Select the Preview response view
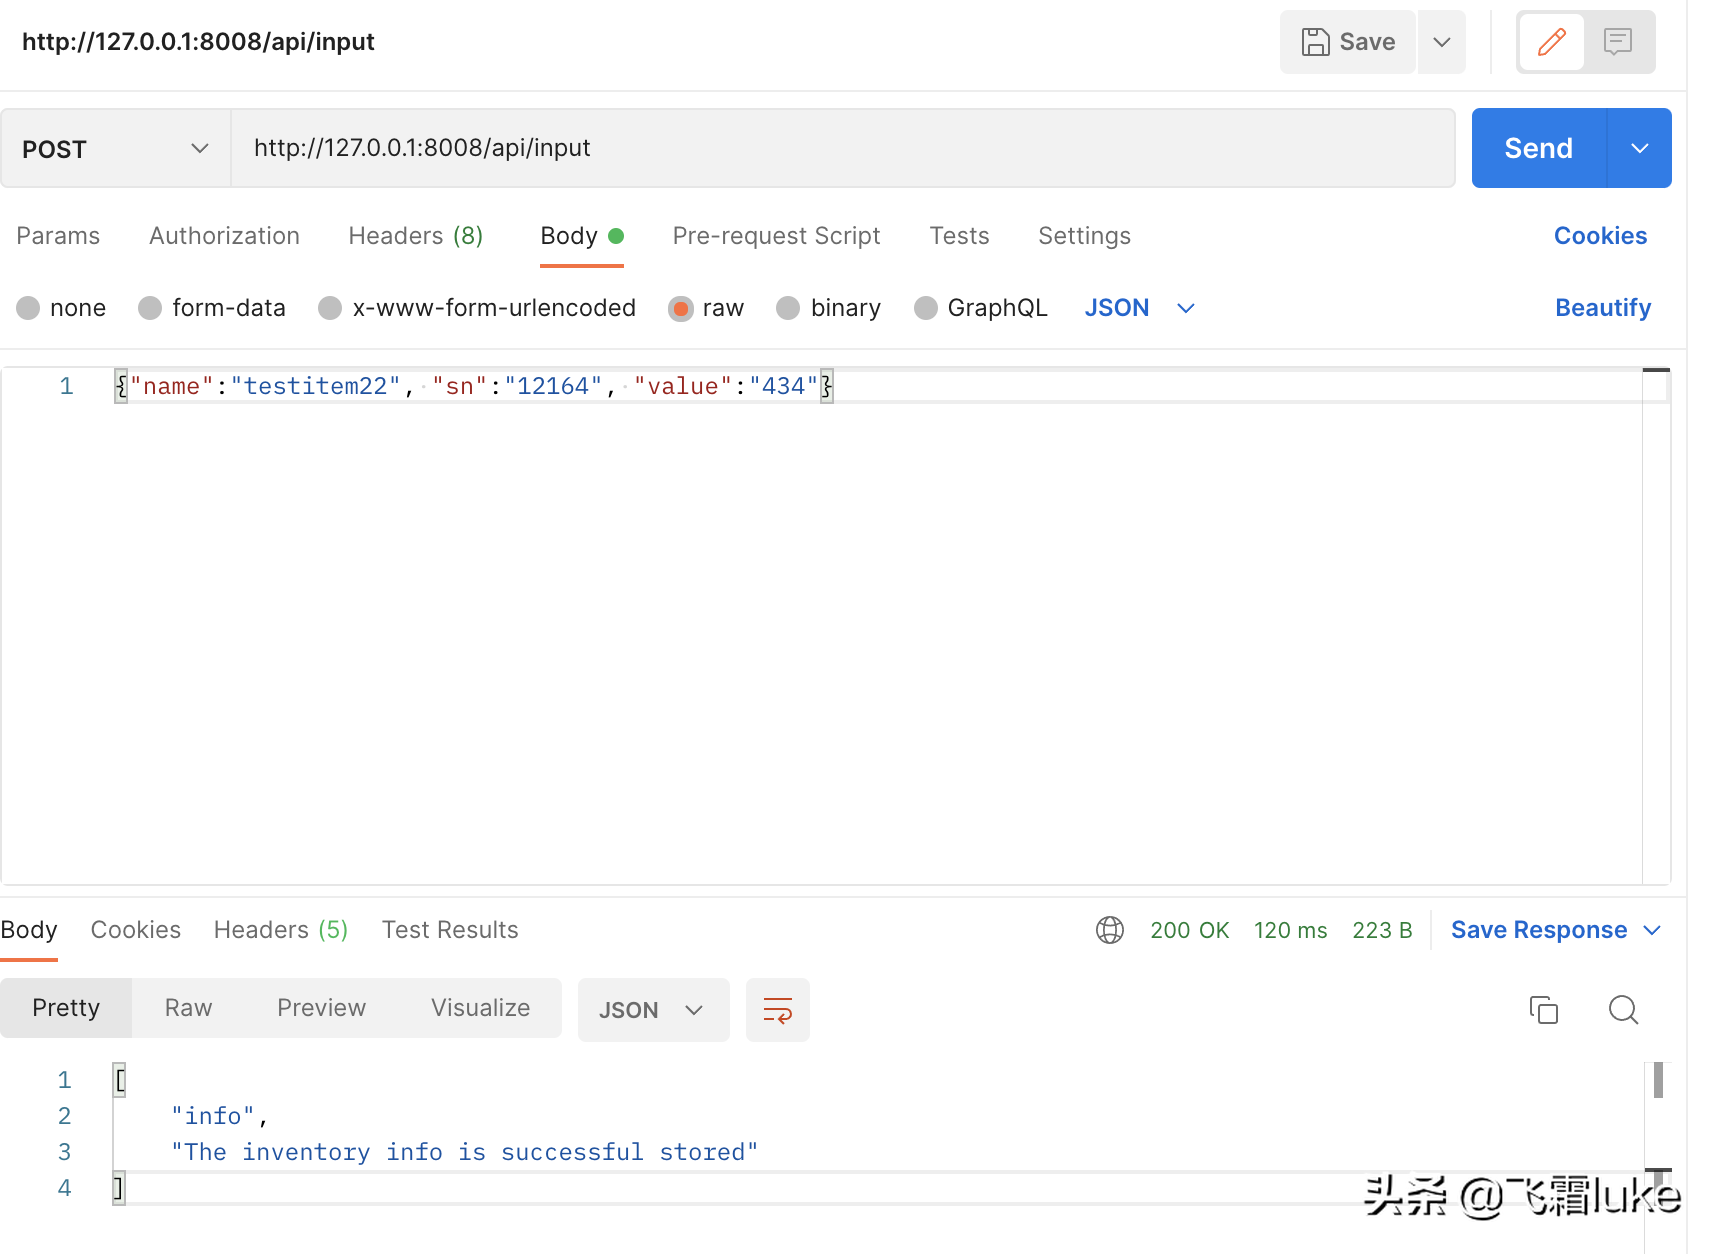1716x1254 pixels. (321, 1008)
